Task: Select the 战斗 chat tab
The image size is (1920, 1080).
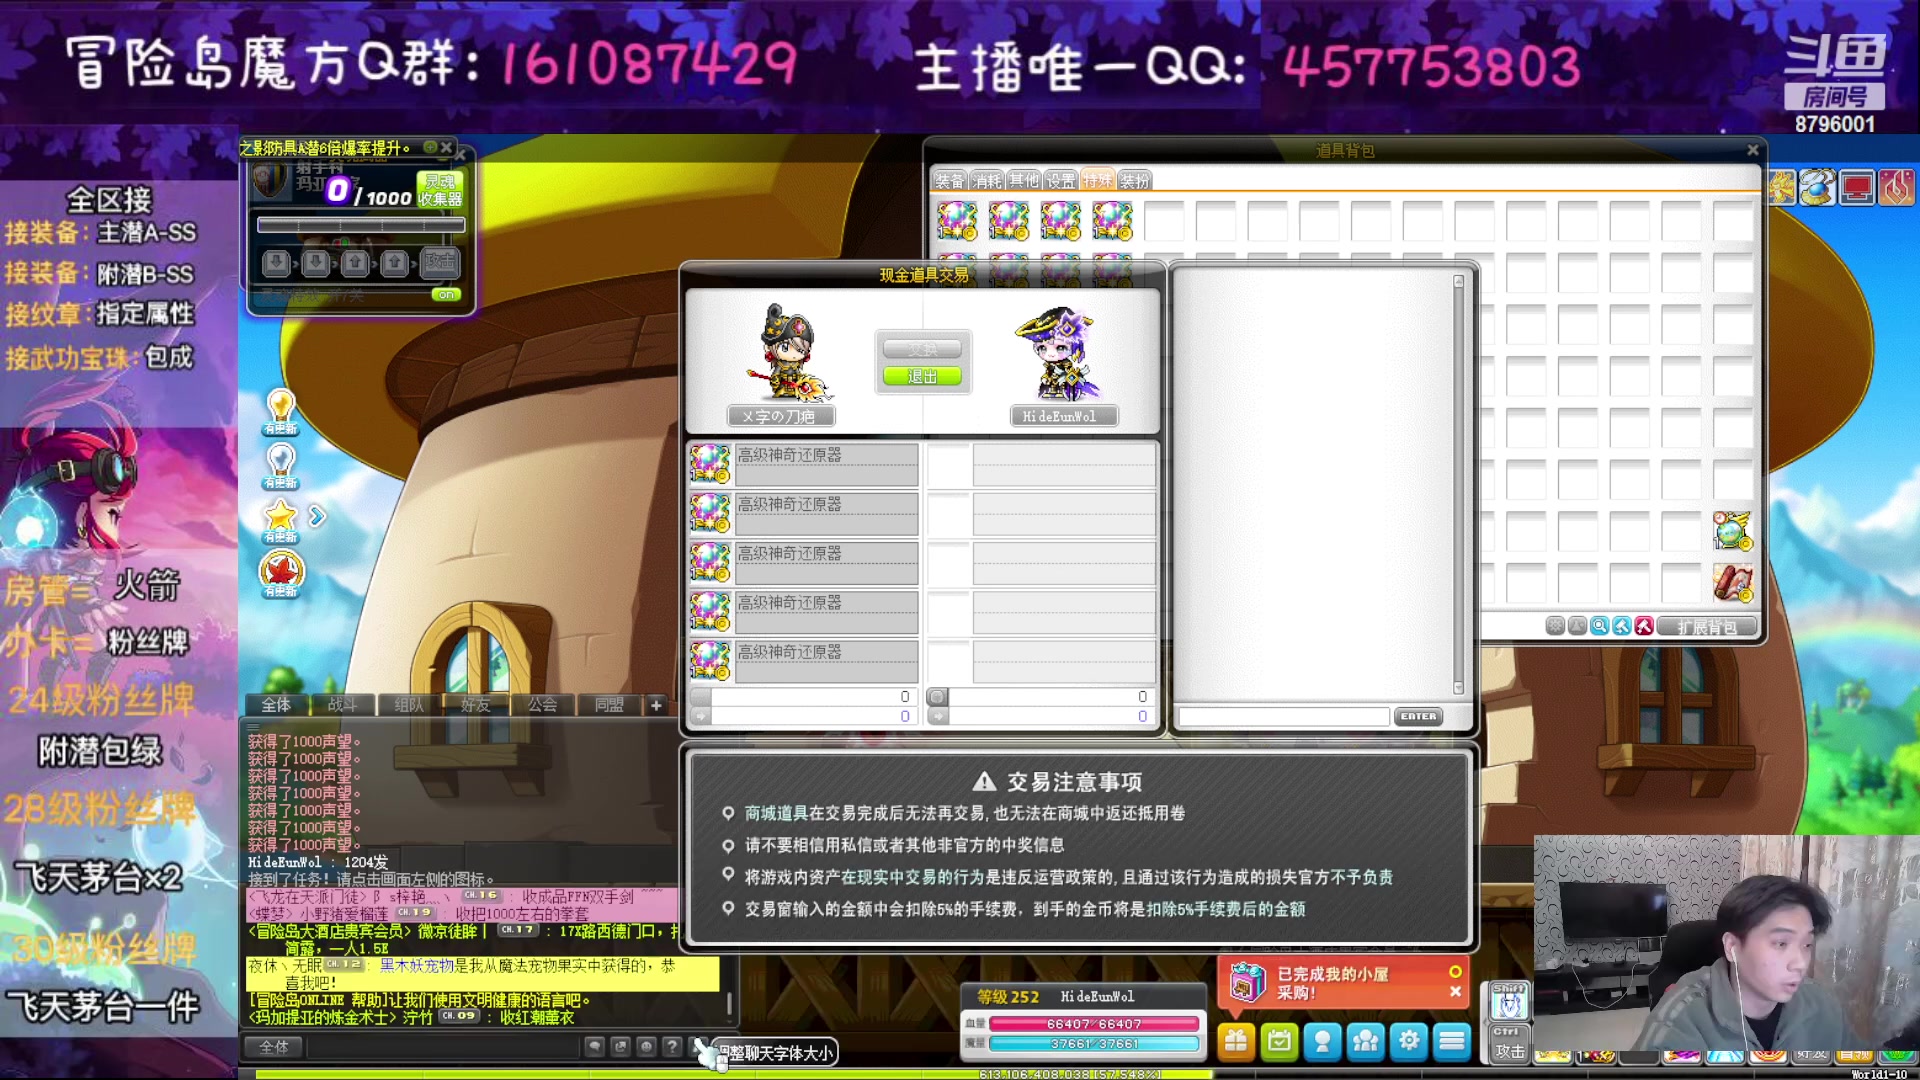Action: tap(342, 705)
